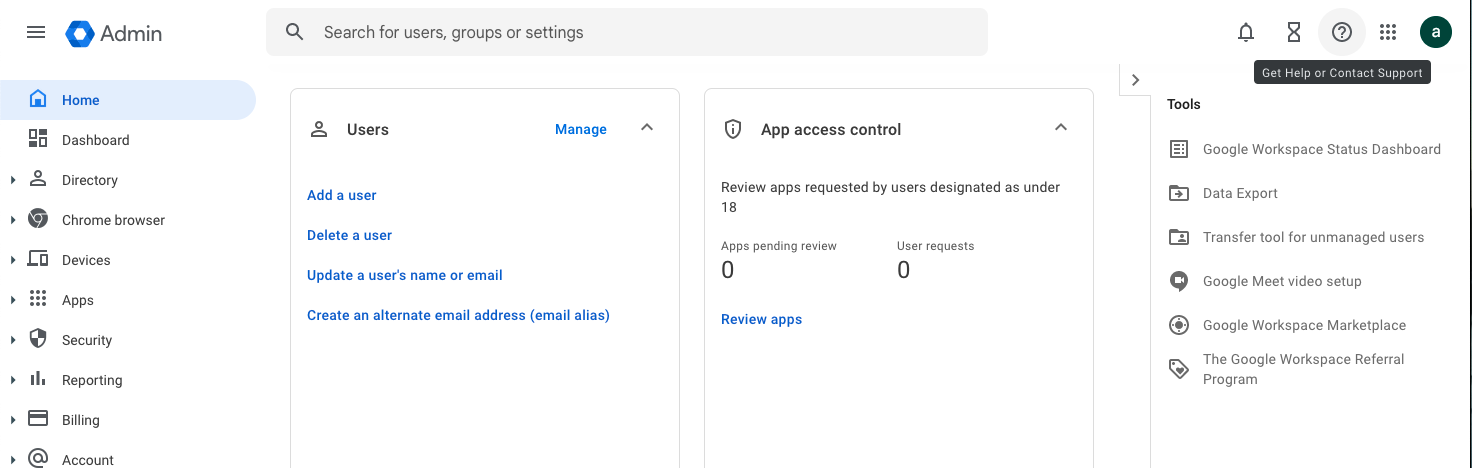1472x468 pixels.
Task: Open the hourglass tasks icon
Action: 1293,32
